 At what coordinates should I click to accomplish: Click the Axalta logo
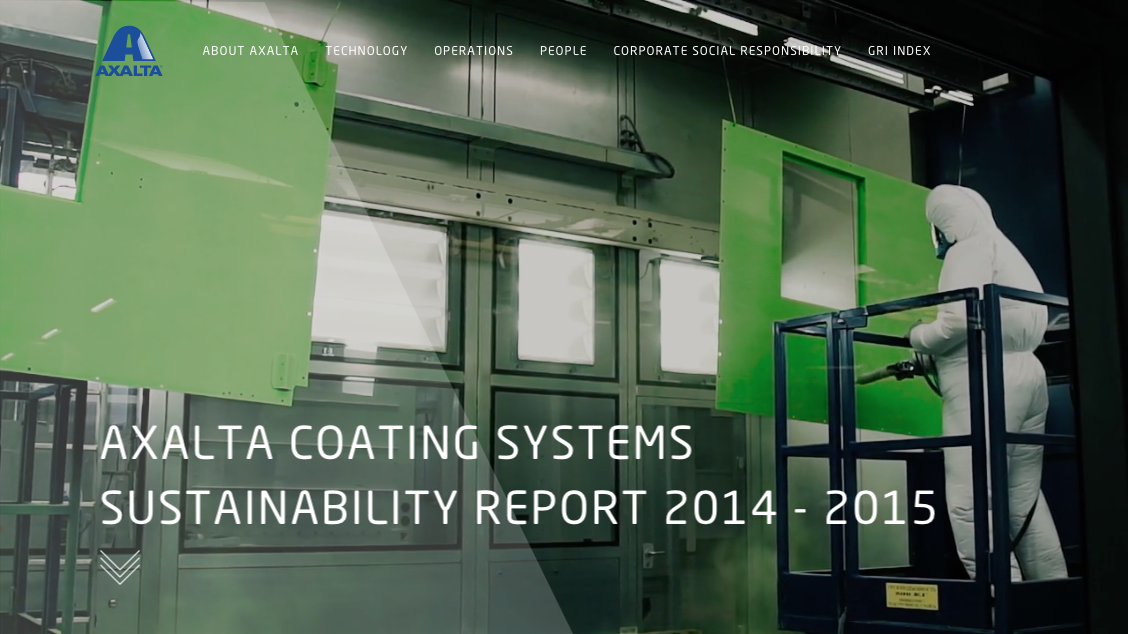pyautogui.click(x=129, y=51)
